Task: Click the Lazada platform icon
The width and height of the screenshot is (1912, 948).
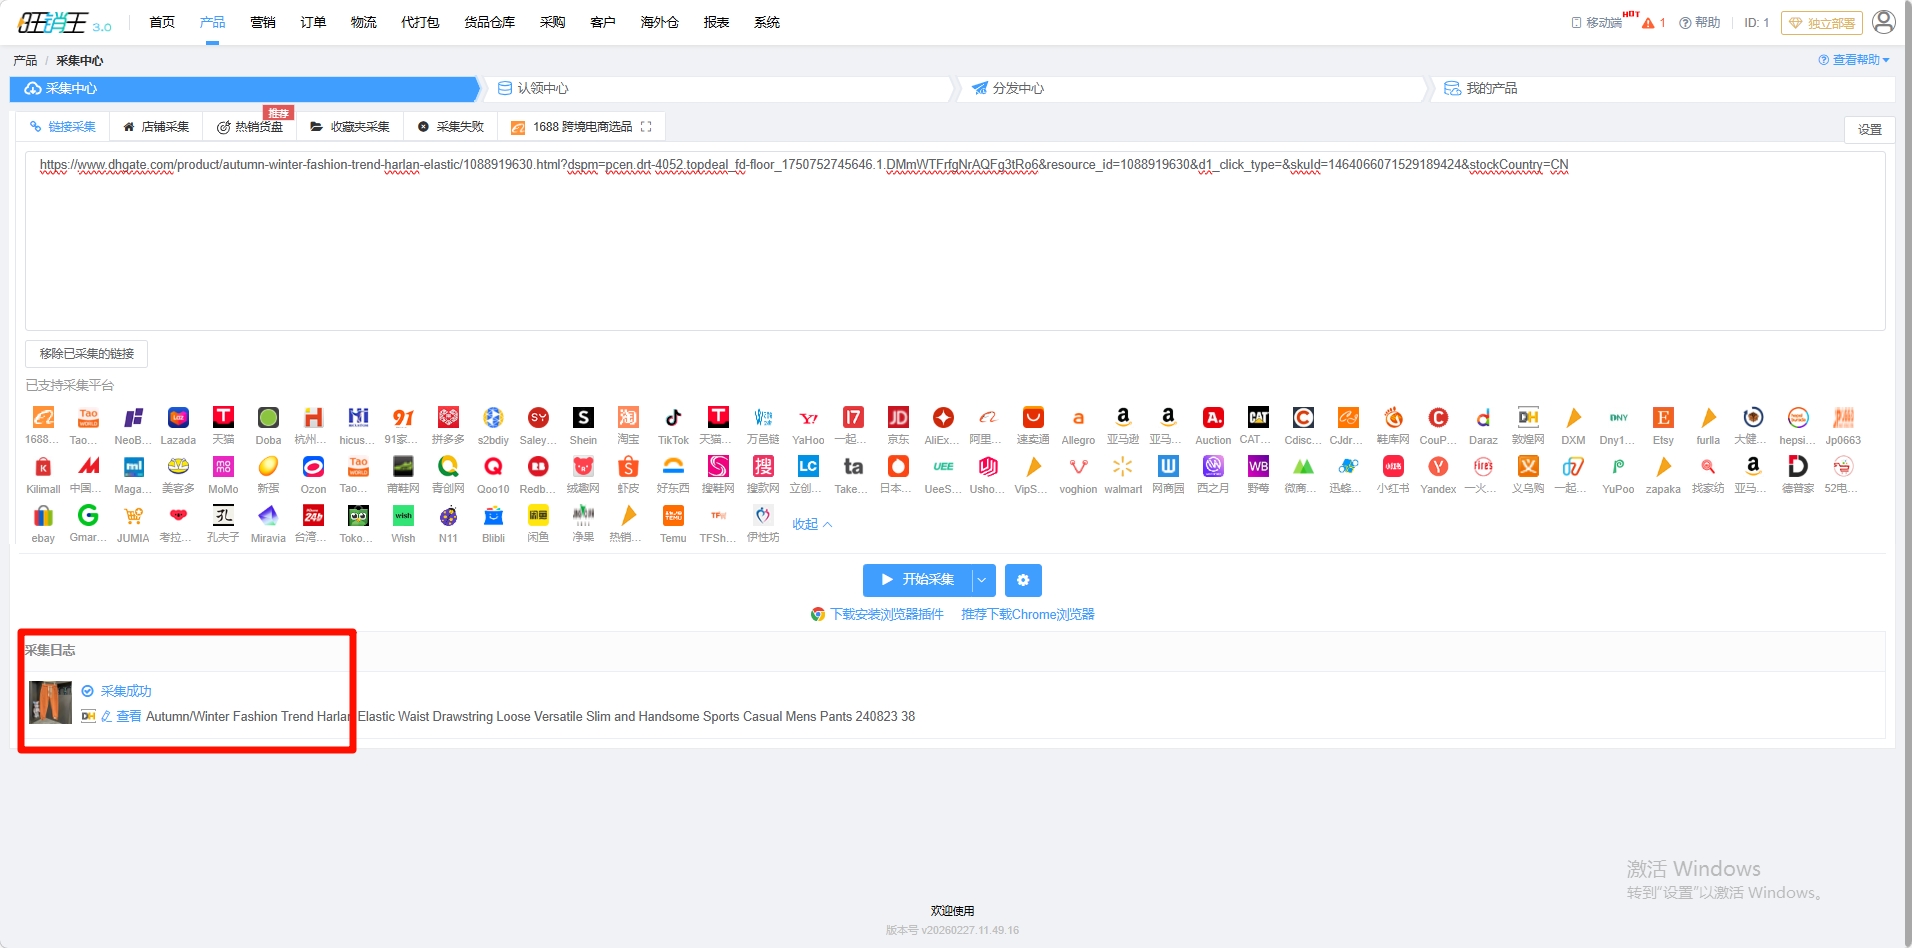Action: (178, 418)
